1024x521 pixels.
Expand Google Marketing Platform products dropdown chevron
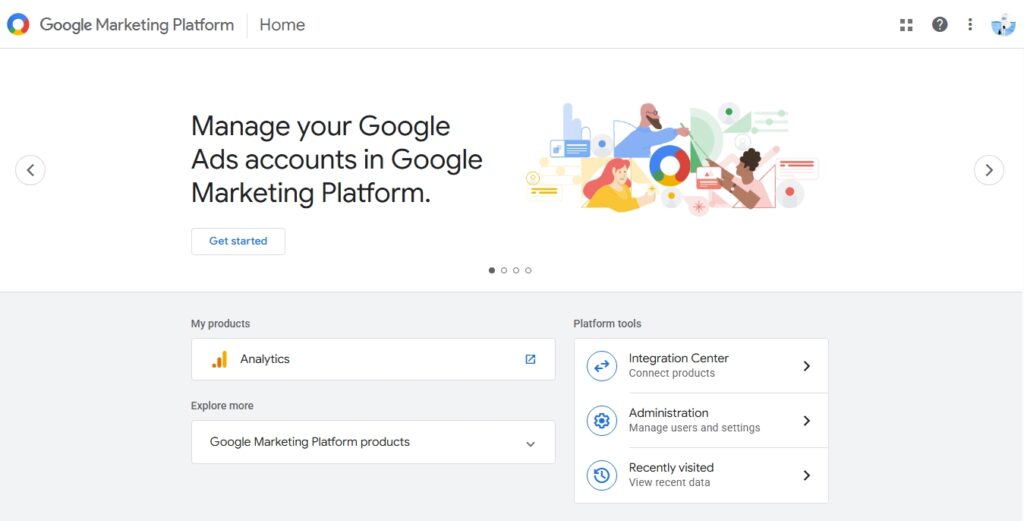pos(530,444)
